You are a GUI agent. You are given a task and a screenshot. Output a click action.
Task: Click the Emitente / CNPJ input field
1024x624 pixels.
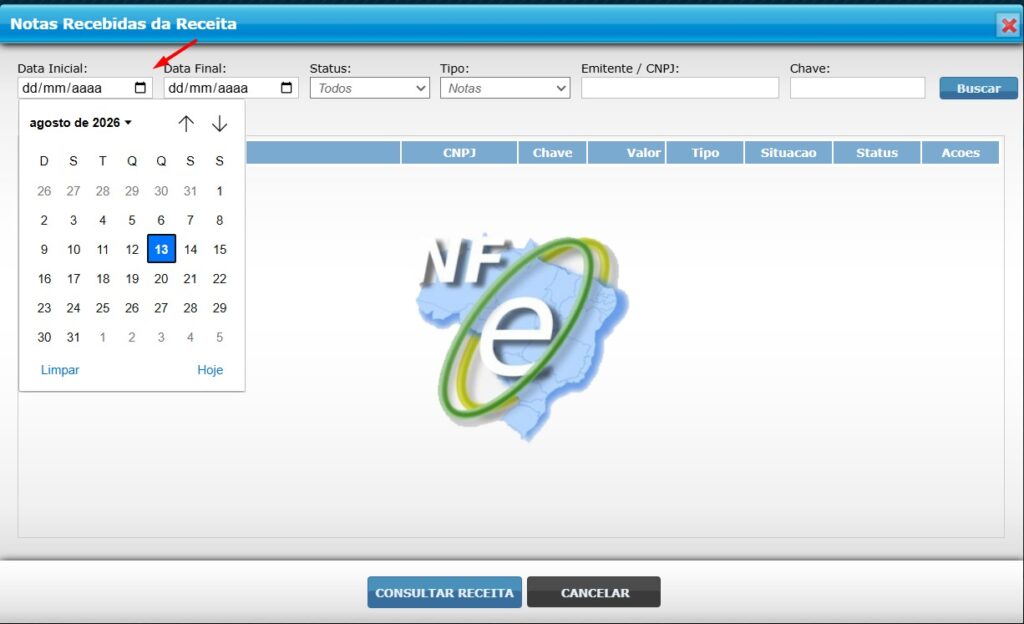pyautogui.click(x=680, y=88)
